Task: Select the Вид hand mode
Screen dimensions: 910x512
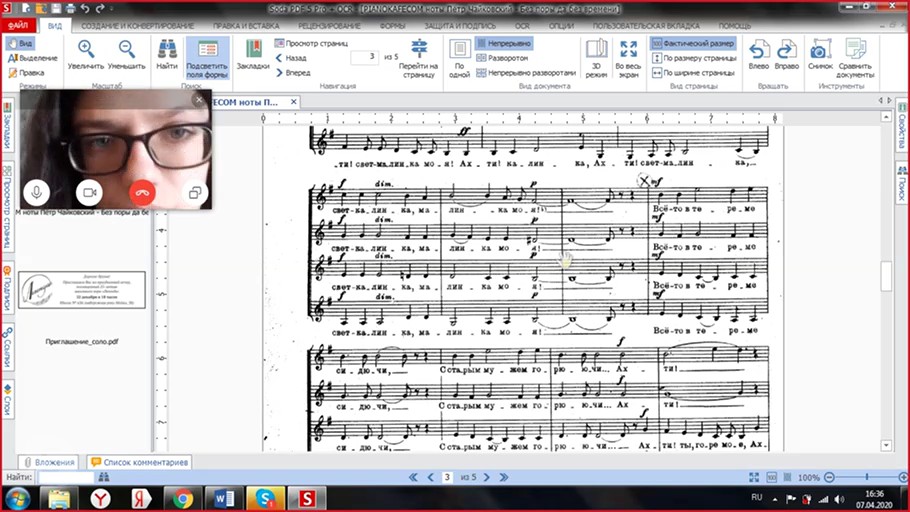Action: [x=20, y=44]
